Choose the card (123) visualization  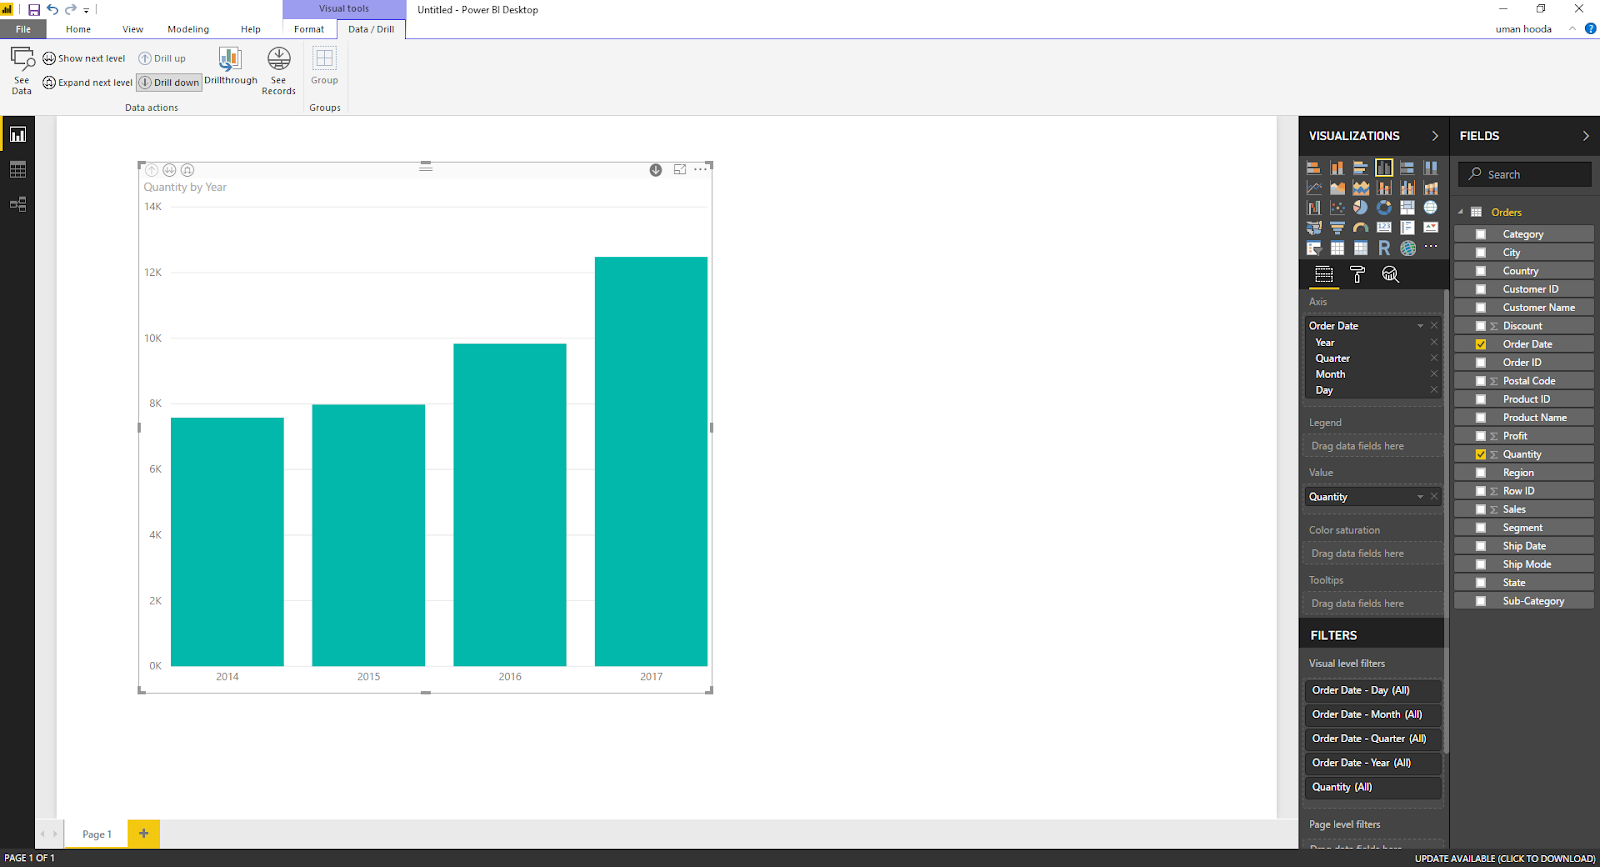tap(1384, 228)
